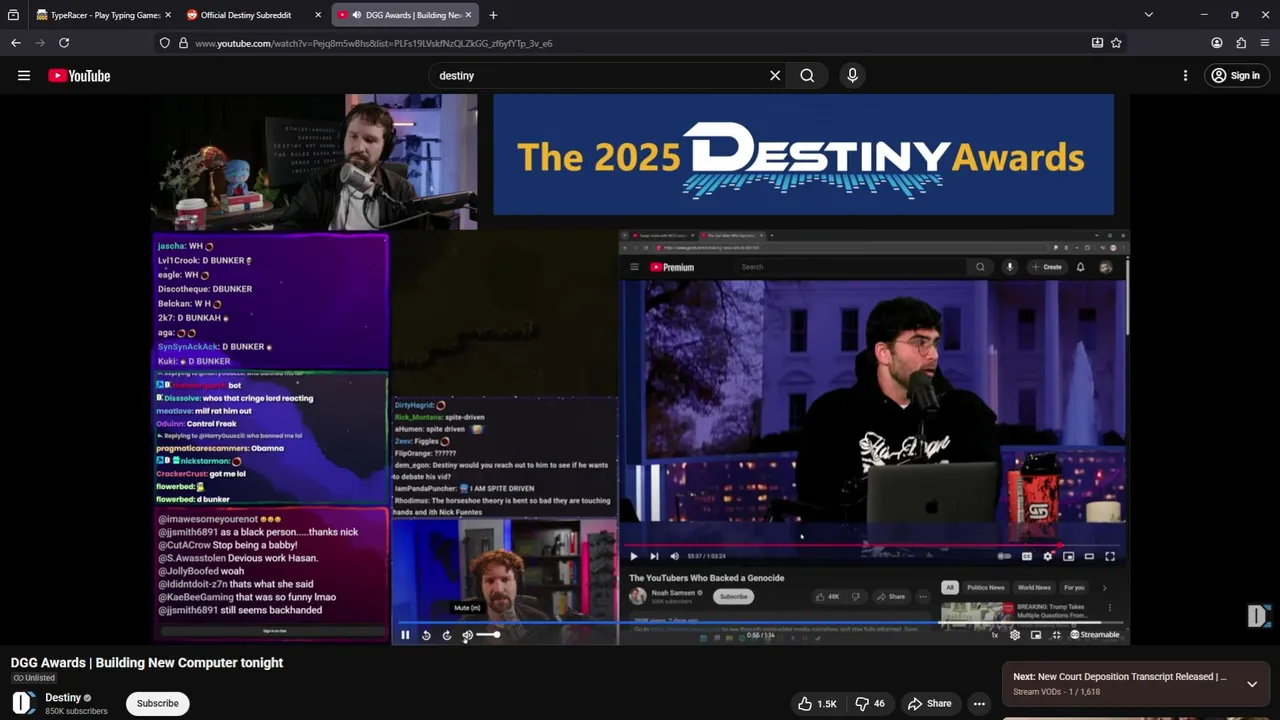Change the 1x playback speed

point(995,635)
